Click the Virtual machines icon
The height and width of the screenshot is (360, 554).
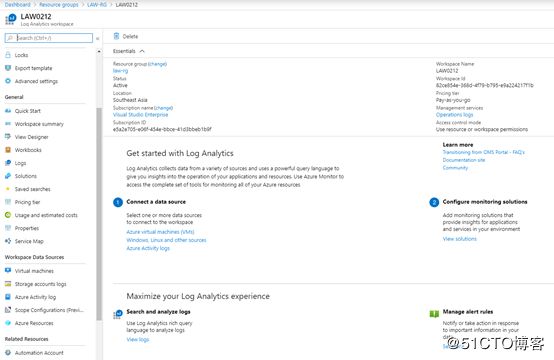(8, 271)
